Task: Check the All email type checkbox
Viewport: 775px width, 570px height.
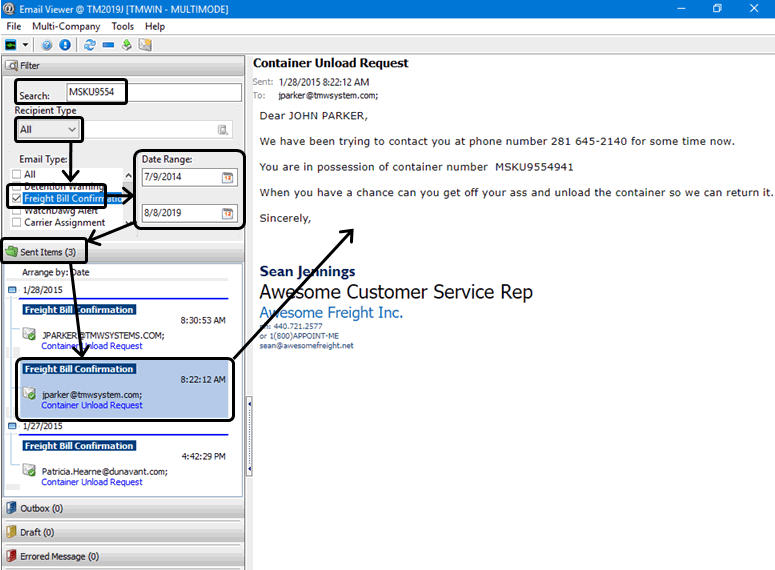Action: 16,175
